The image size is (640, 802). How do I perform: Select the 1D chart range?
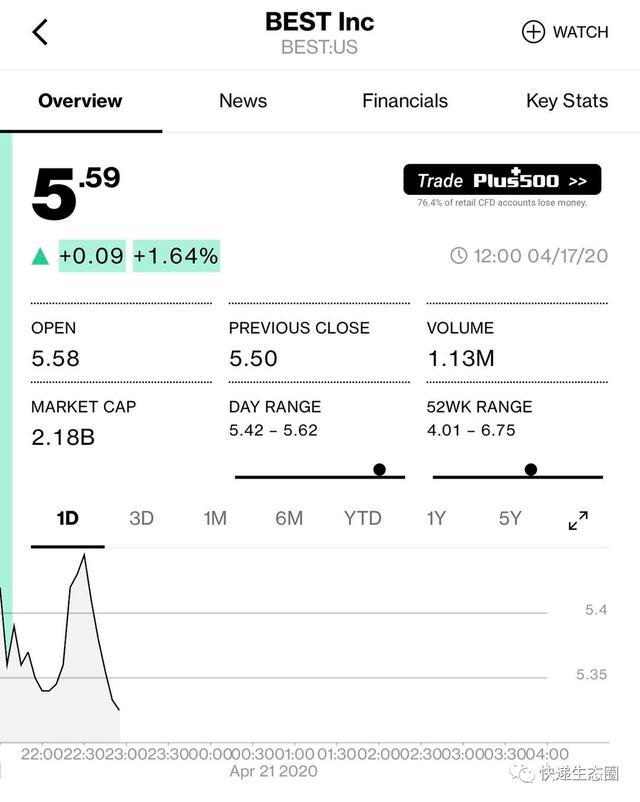tap(67, 518)
